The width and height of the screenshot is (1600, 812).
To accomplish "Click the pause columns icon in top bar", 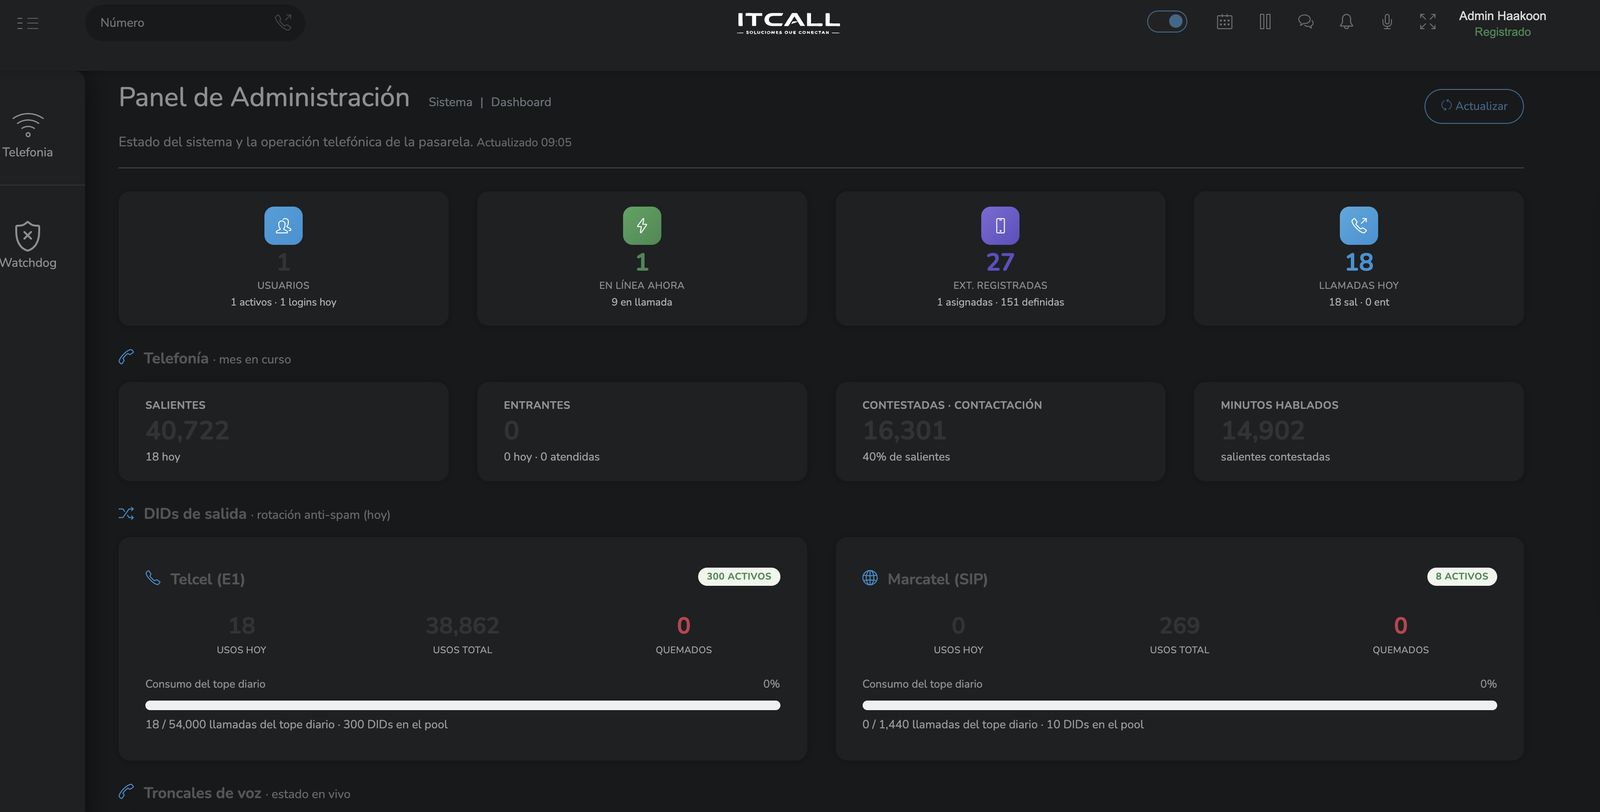I will 1265,22.
